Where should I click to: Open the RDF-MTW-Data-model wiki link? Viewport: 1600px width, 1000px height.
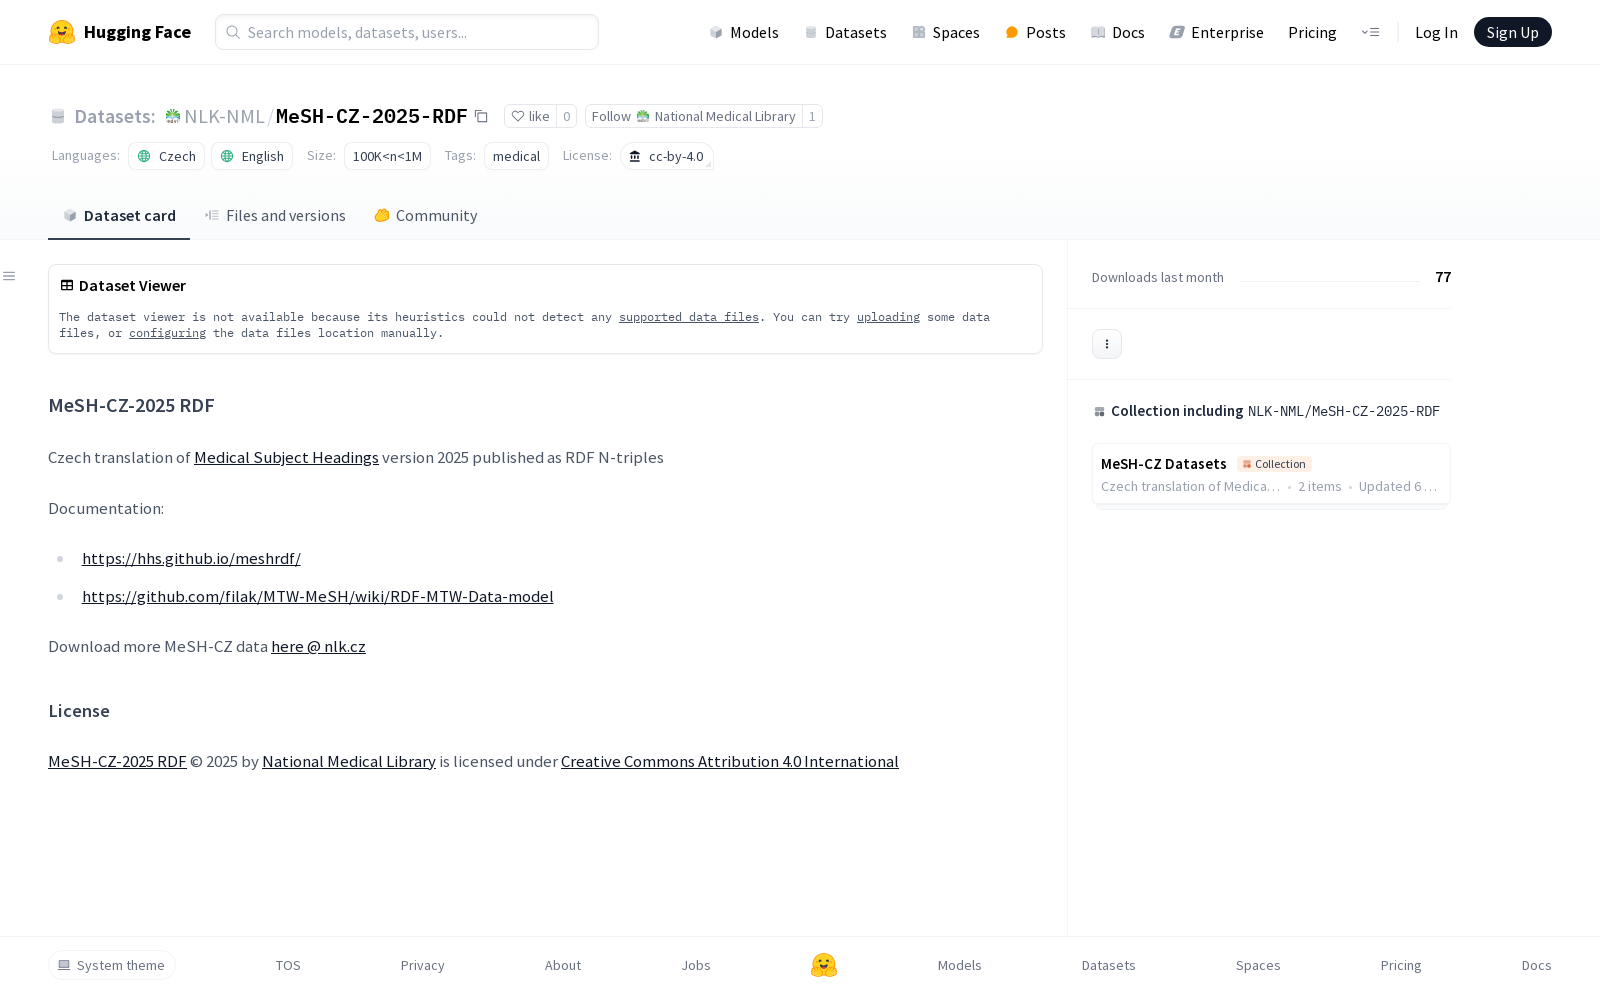click(317, 596)
